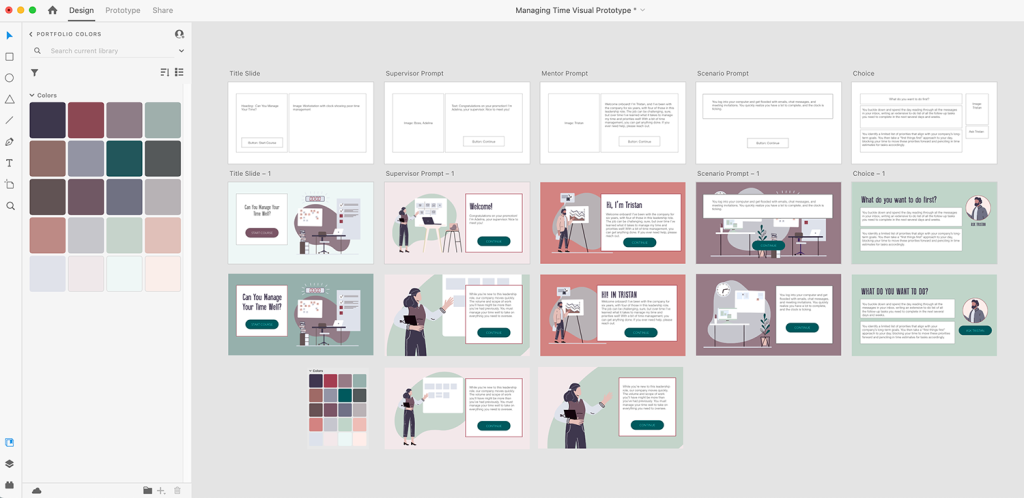Select the Text tool
Image resolution: width=1024 pixels, height=498 pixels.
pyautogui.click(x=10, y=163)
